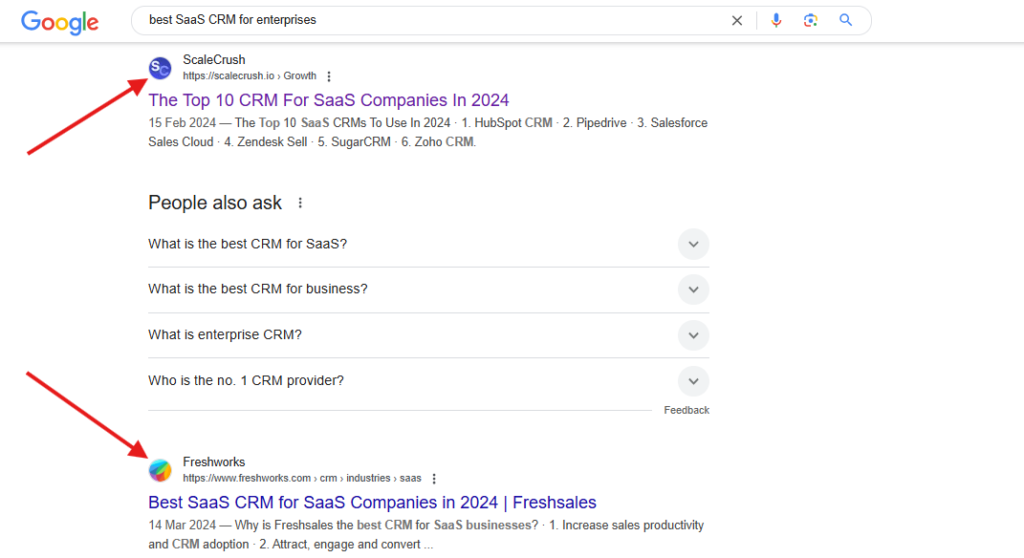Clear the search box with the X icon
The image size is (1024, 558).
click(x=737, y=20)
